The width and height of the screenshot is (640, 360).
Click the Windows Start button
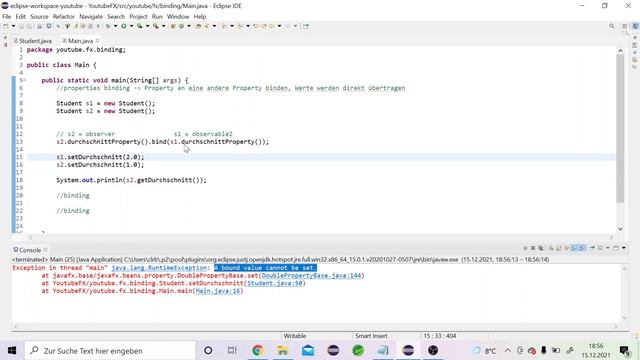click(x=12, y=351)
